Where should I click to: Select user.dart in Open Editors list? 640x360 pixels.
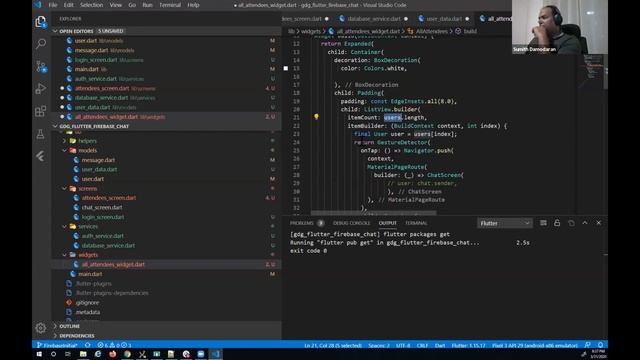click(x=86, y=40)
